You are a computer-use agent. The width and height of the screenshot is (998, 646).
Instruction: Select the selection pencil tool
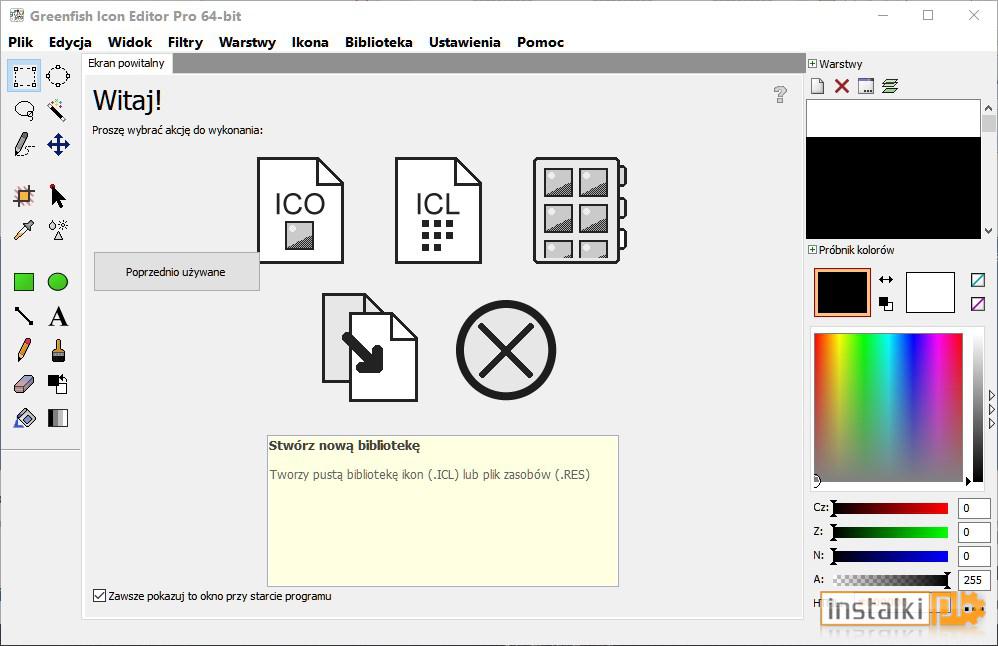click(24, 144)
